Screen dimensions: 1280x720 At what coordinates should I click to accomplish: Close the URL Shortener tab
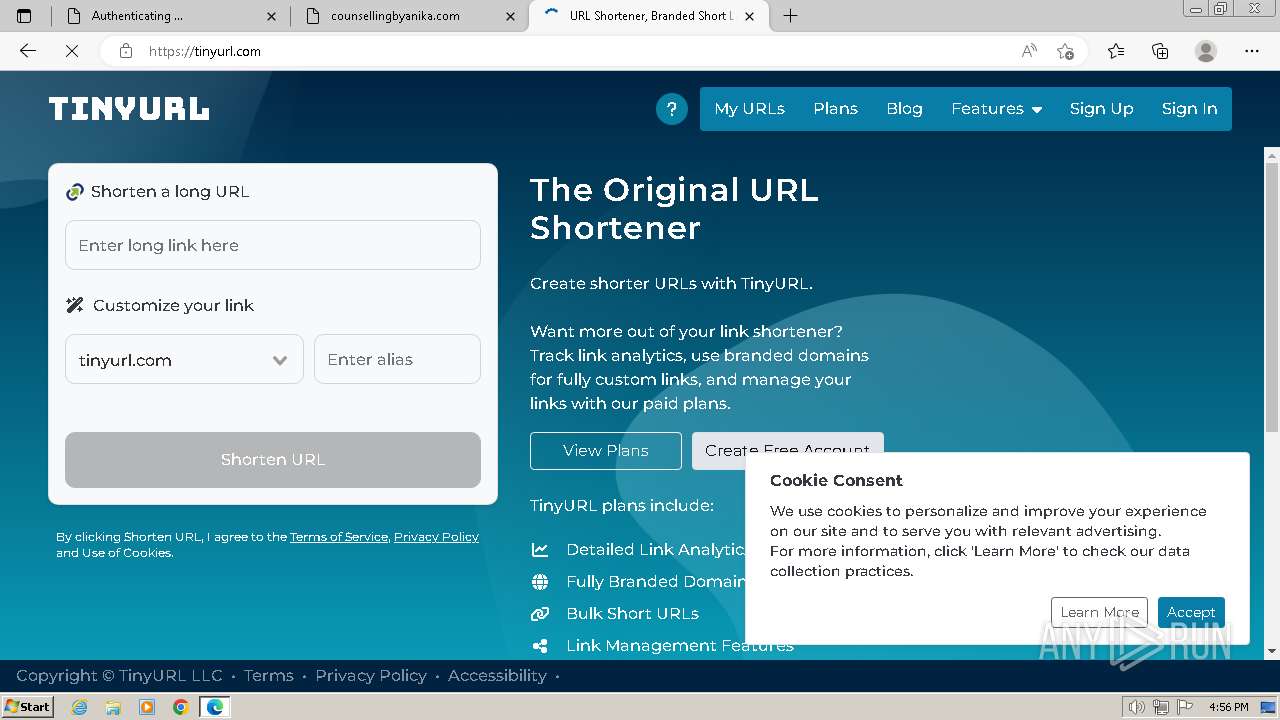750,16
